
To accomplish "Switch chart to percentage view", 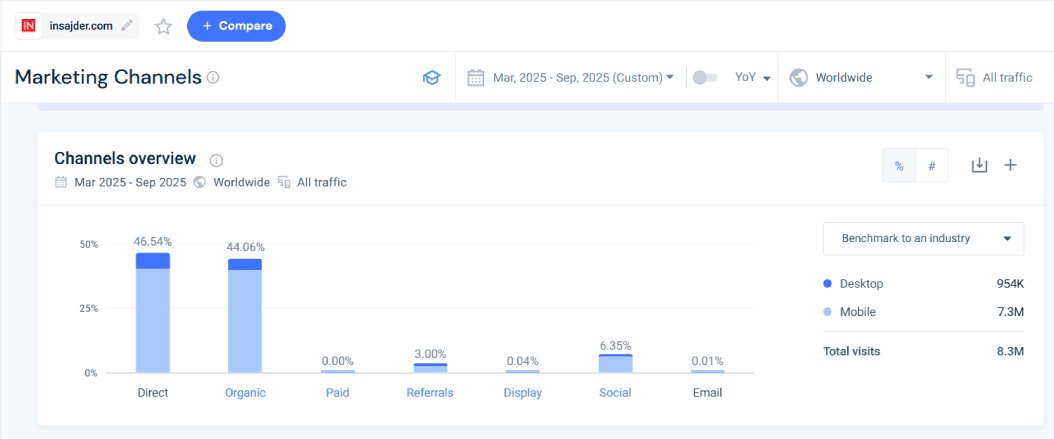I will 899,166.
